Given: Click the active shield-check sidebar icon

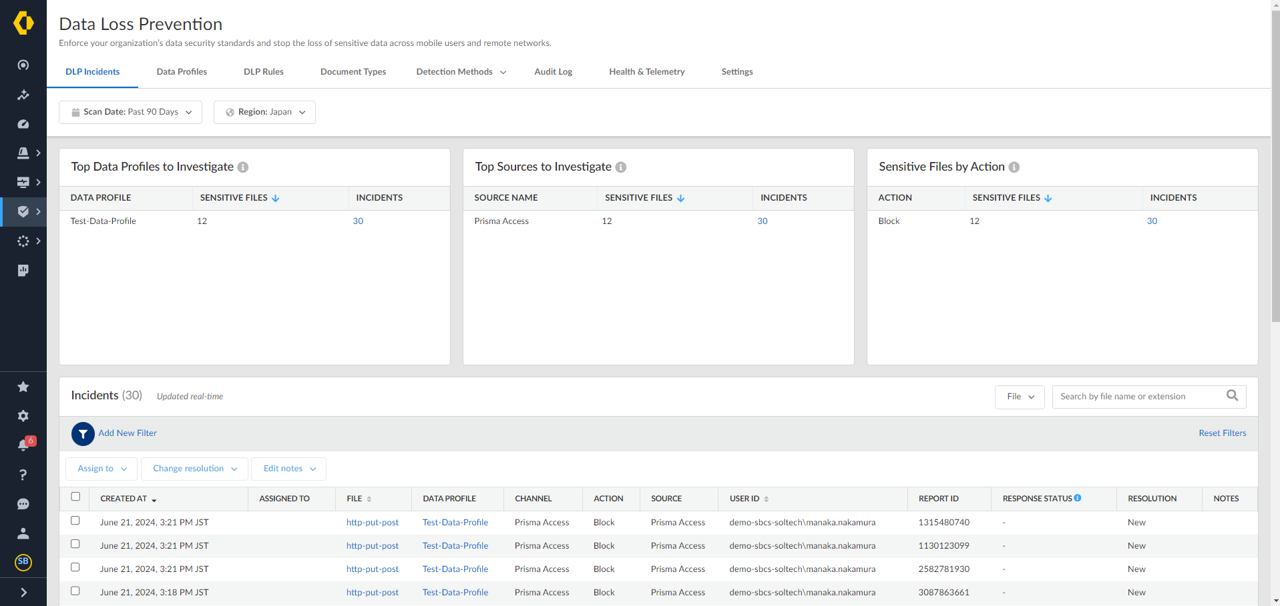Looking at the screenshot, I should tap(23, 212).
